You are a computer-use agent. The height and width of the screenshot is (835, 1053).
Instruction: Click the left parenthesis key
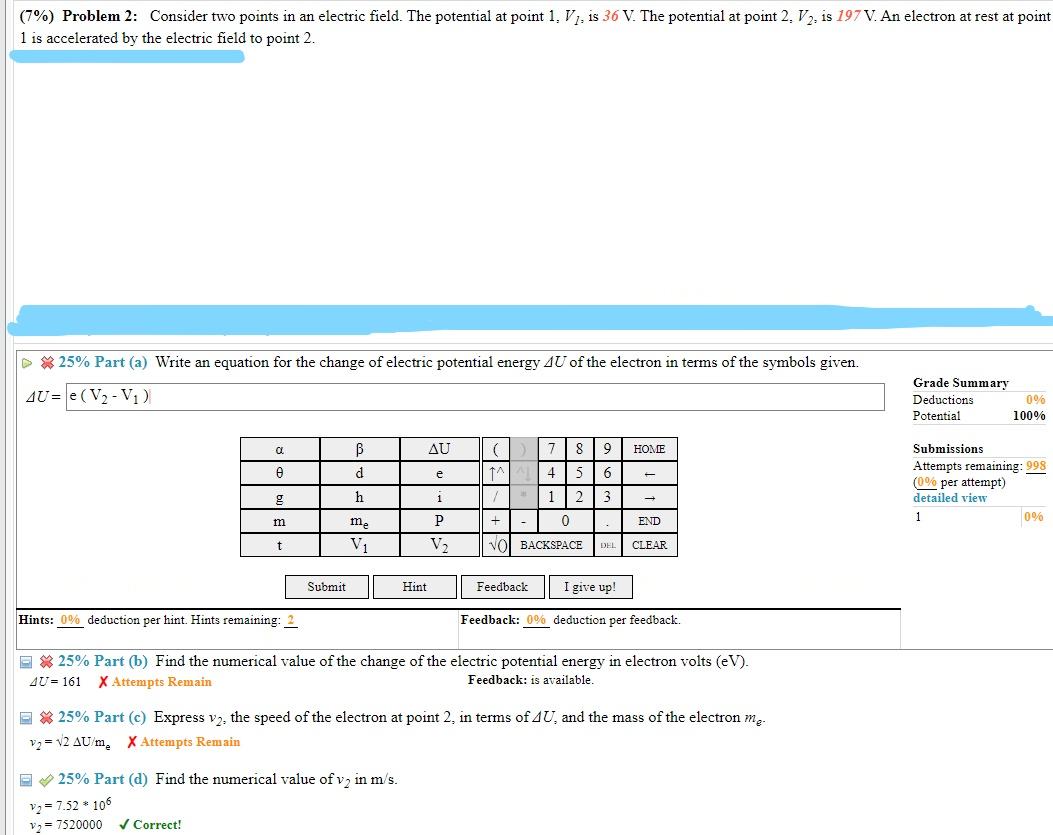[495, 448]
